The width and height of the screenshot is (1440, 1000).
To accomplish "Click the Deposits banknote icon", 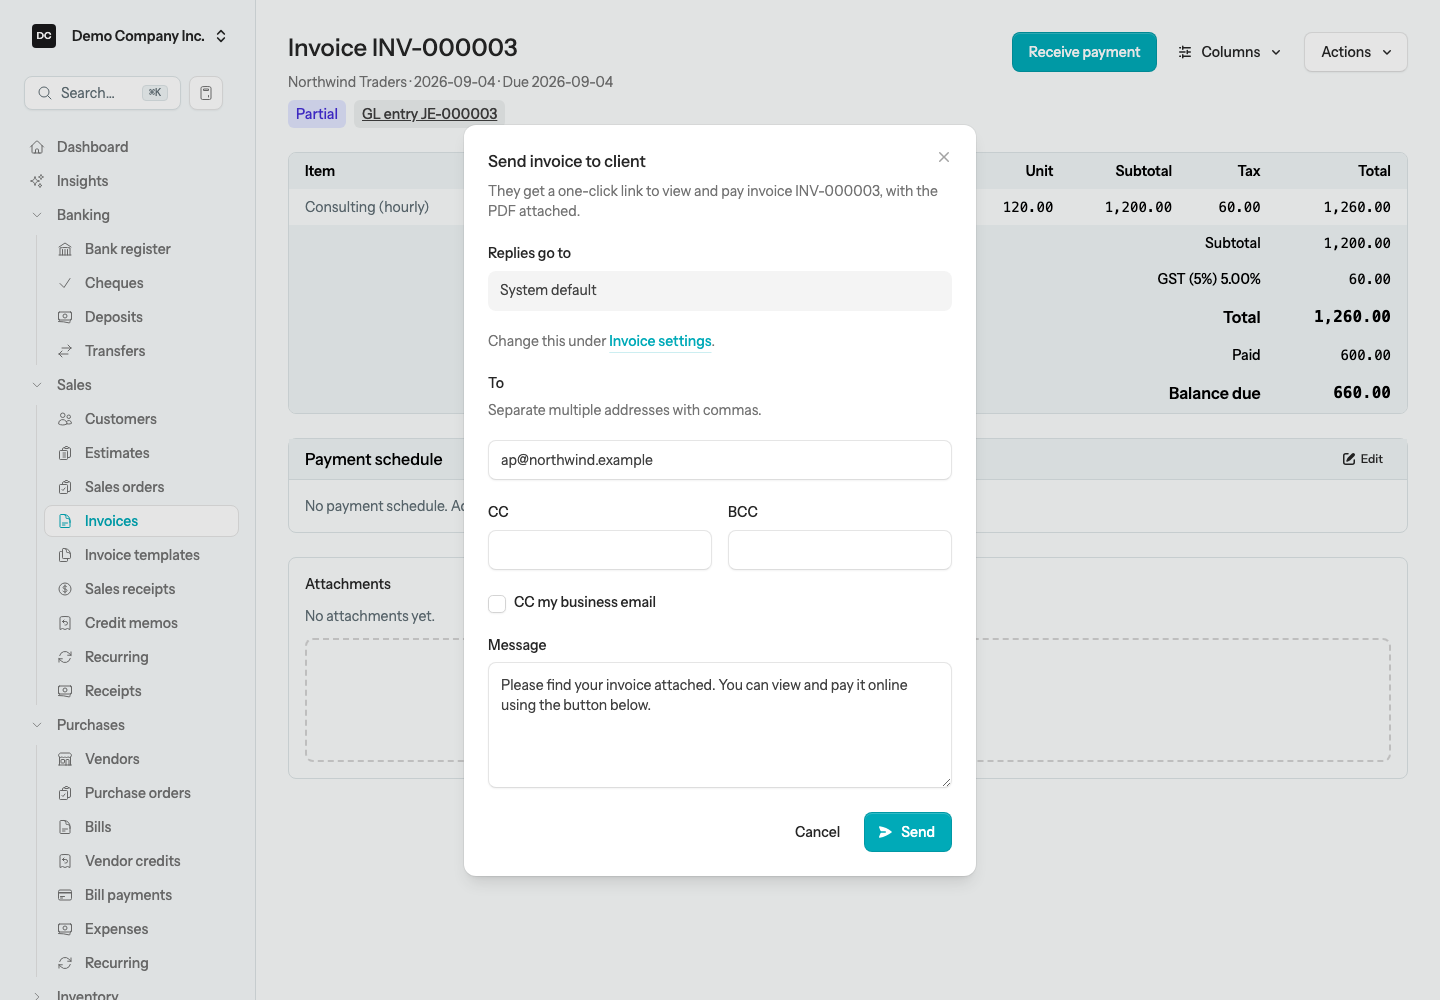I will pos(65,317).
